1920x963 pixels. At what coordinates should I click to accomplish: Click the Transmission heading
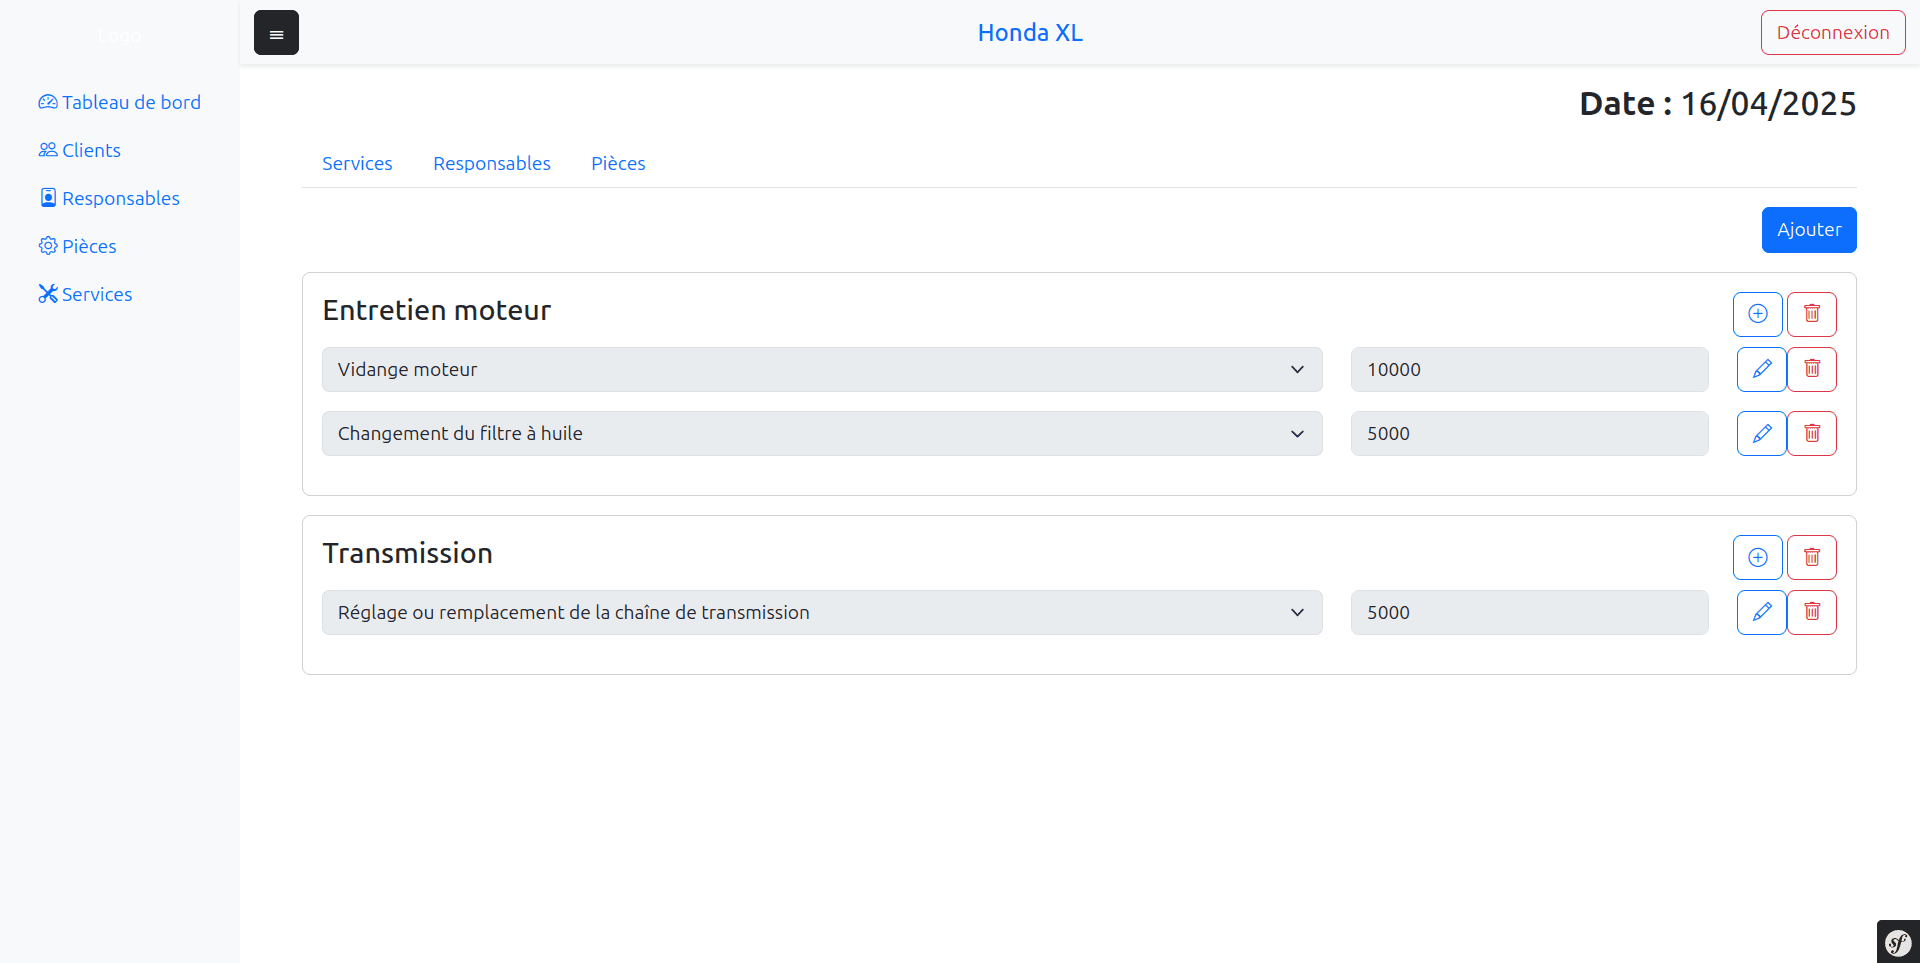pos(407,553)
